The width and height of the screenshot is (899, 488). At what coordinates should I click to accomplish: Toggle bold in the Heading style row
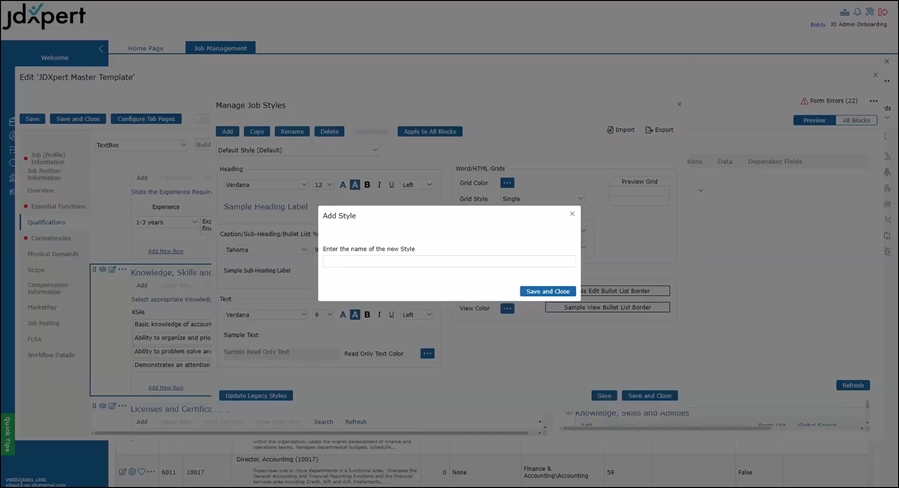(x=367, y=184)
